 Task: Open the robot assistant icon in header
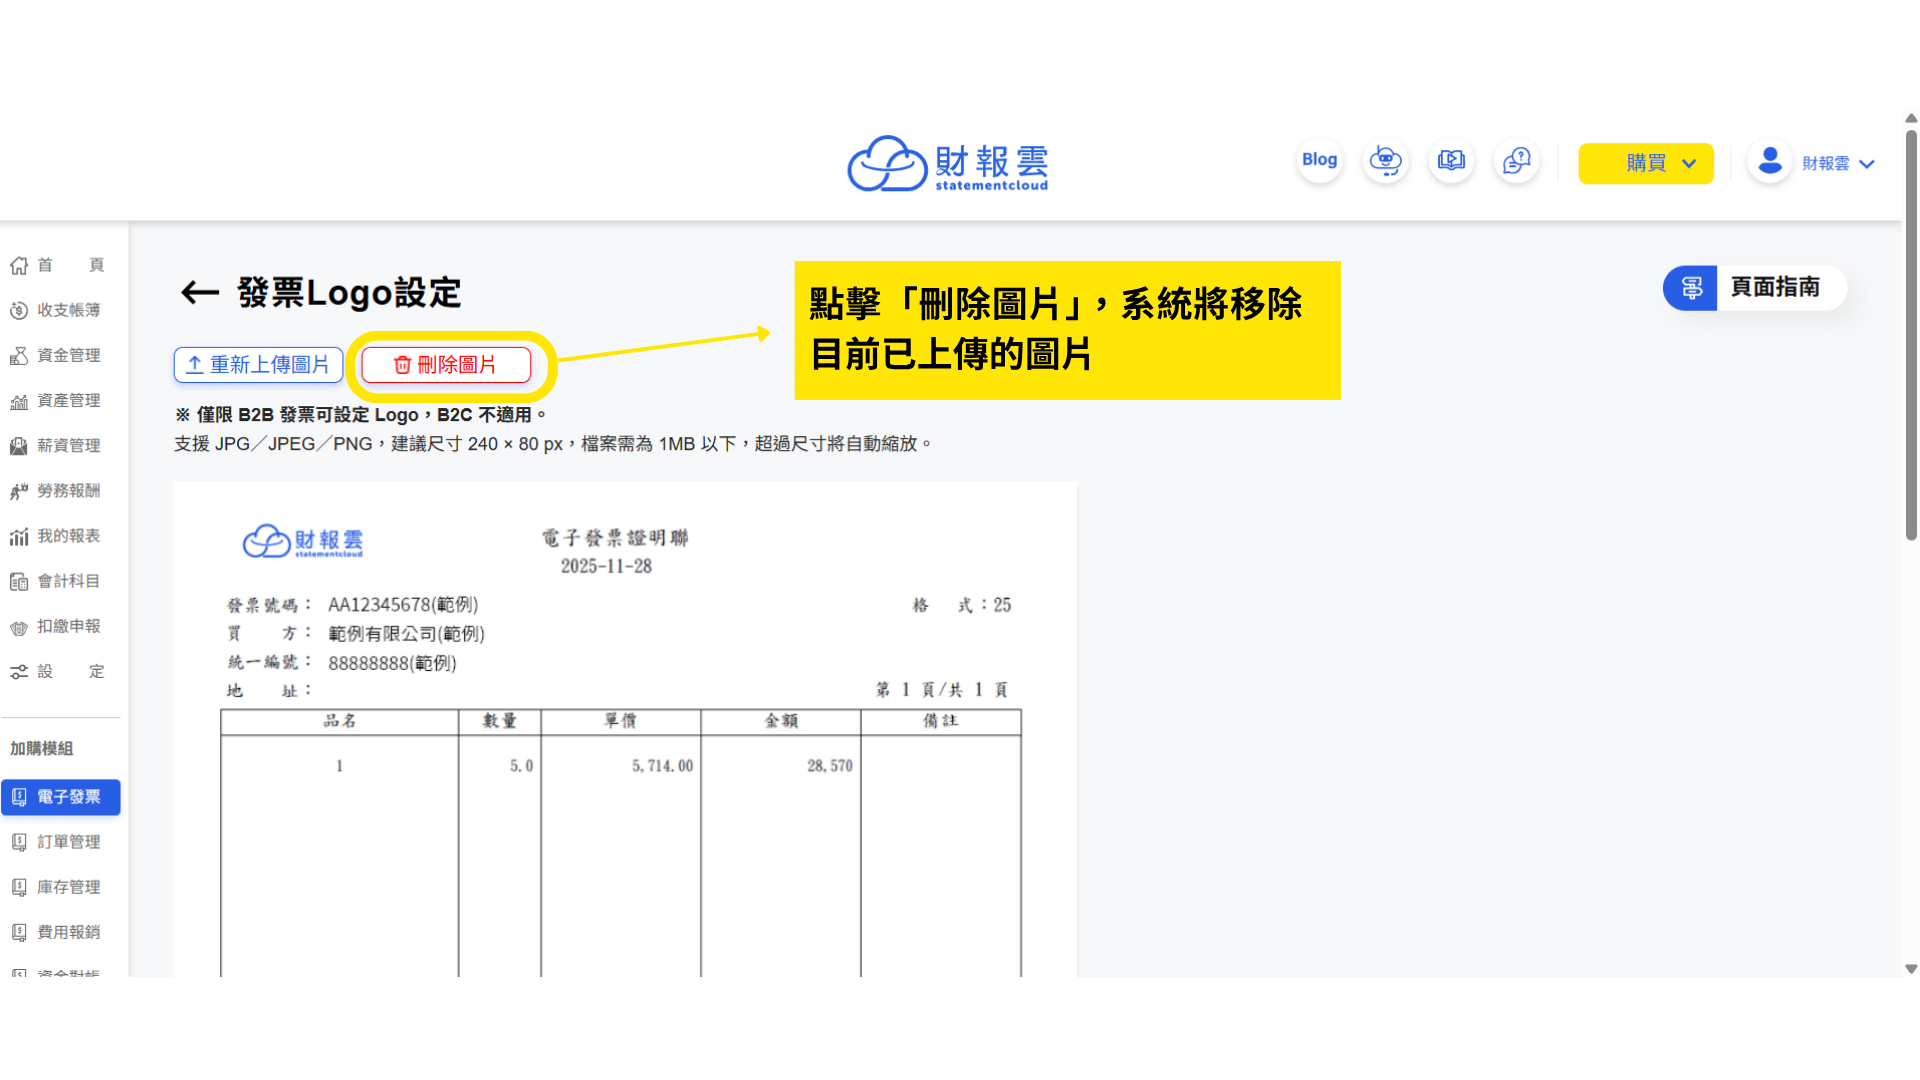(x=1385, y=161)
